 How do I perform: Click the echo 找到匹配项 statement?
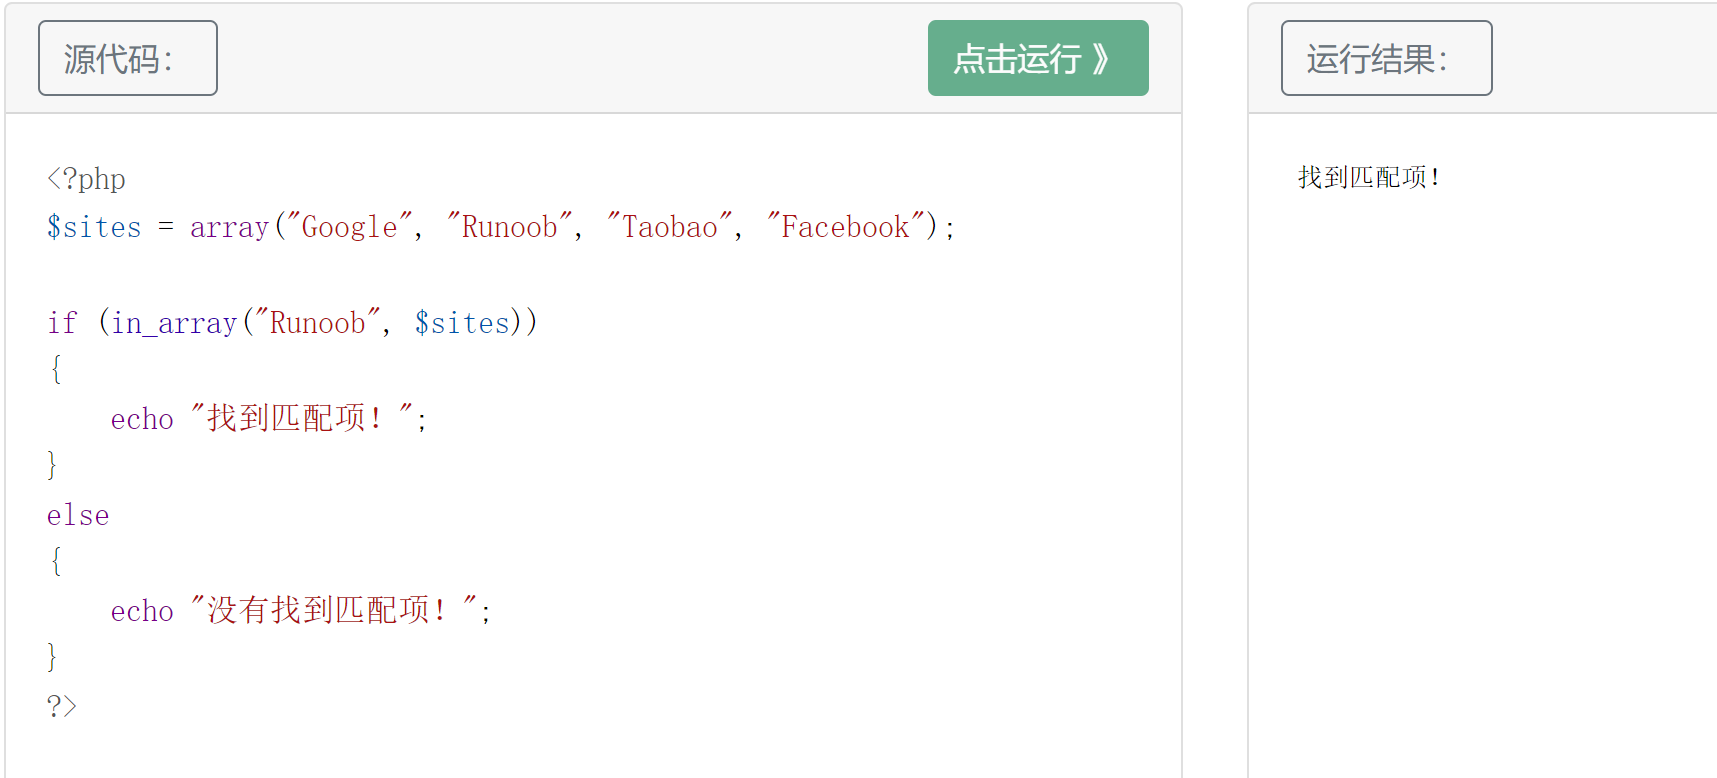click(x=269, y=419)
